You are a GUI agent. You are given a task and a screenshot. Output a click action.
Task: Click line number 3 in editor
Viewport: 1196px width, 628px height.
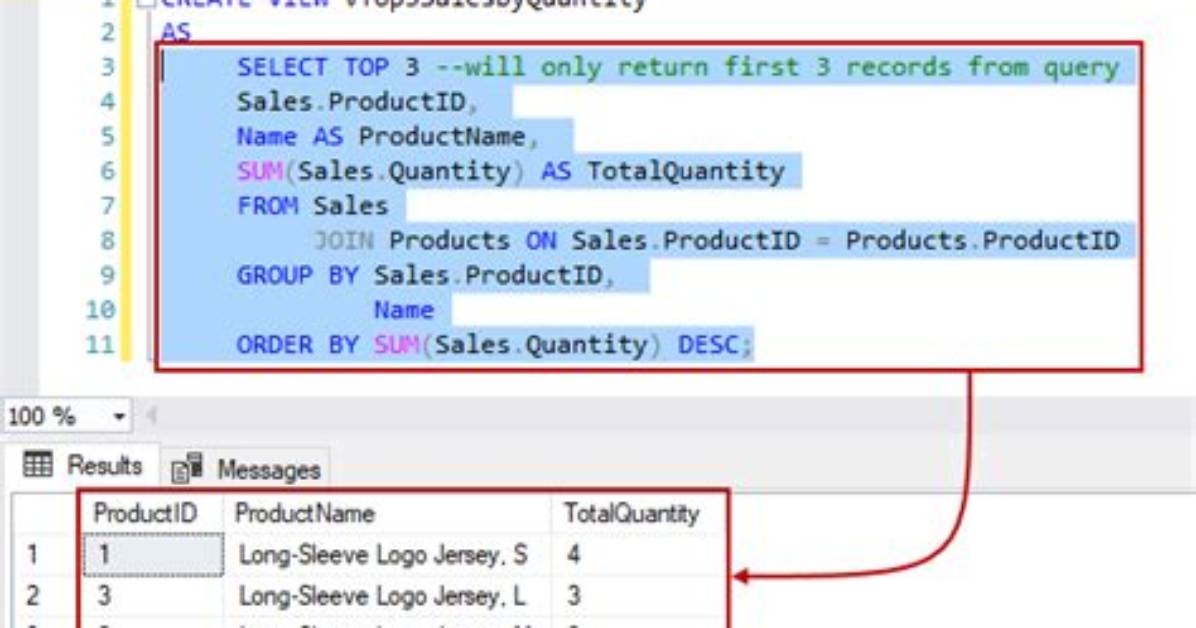108,67
